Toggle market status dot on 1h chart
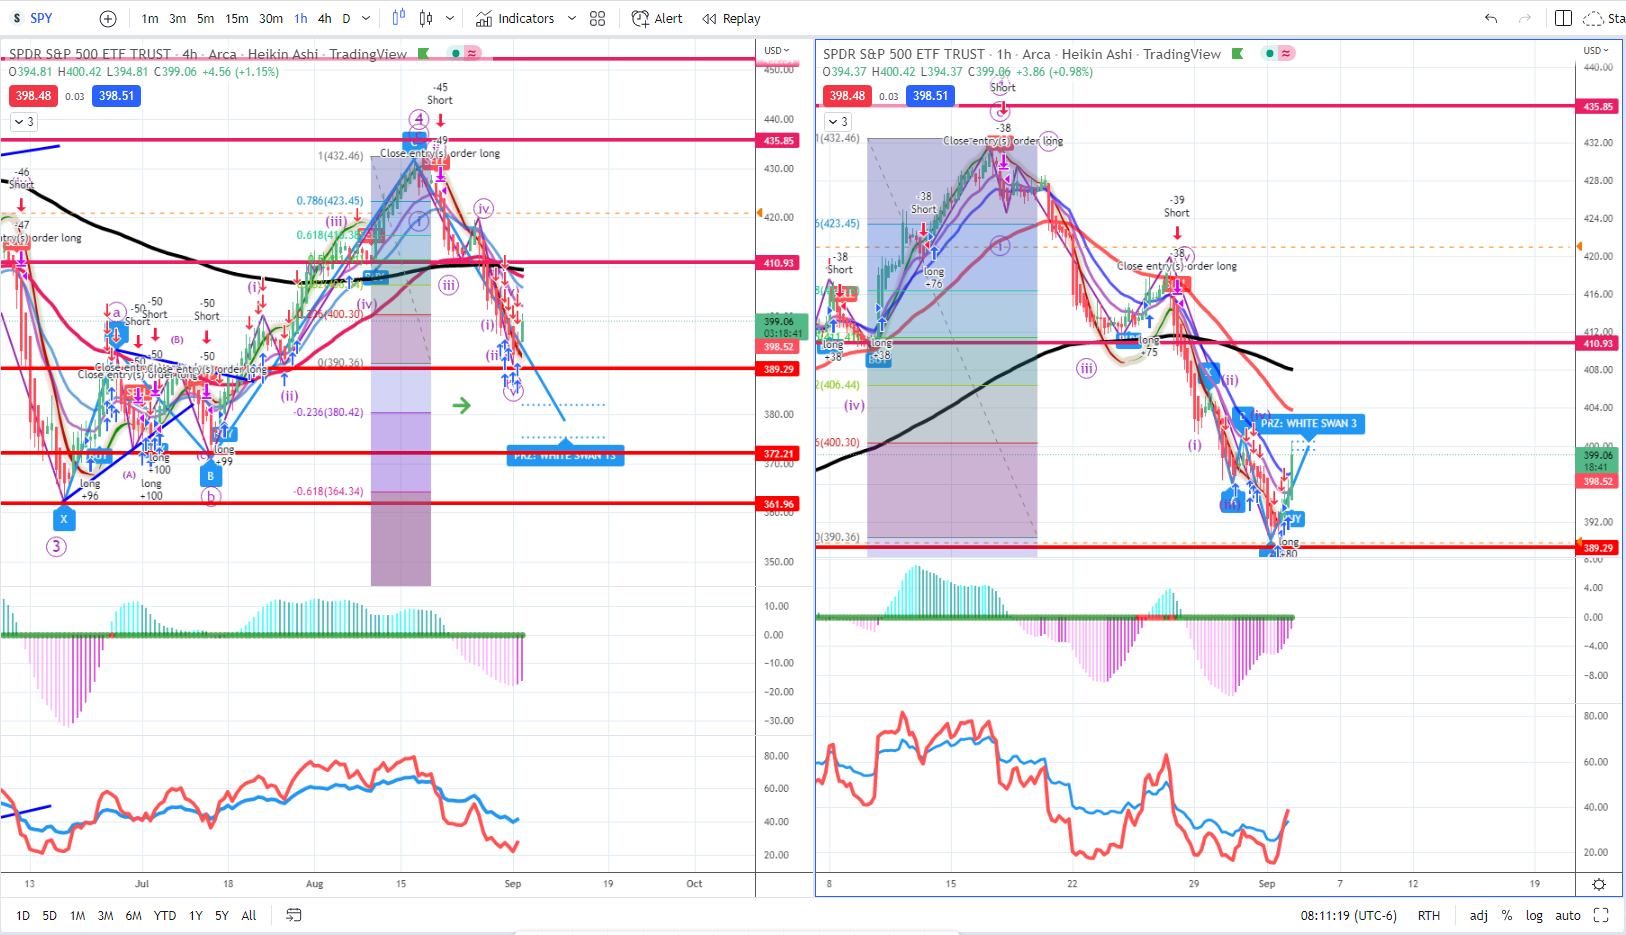 (1270, 53)
